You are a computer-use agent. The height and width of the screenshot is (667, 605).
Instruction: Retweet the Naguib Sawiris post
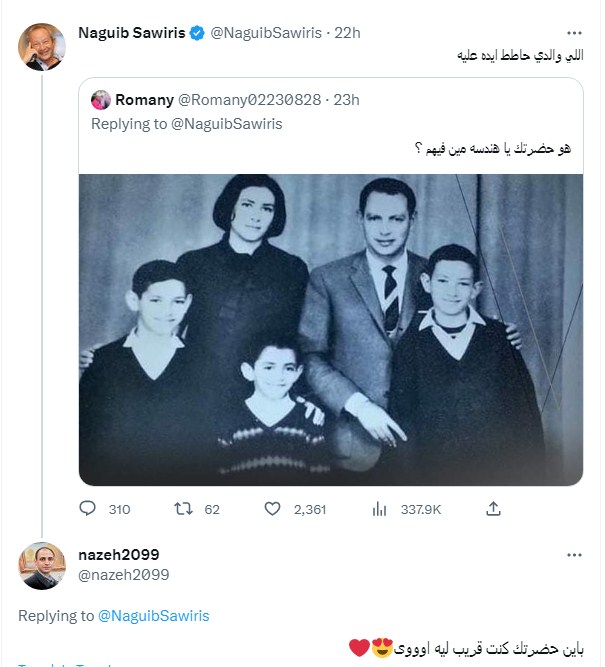point(183,509)
